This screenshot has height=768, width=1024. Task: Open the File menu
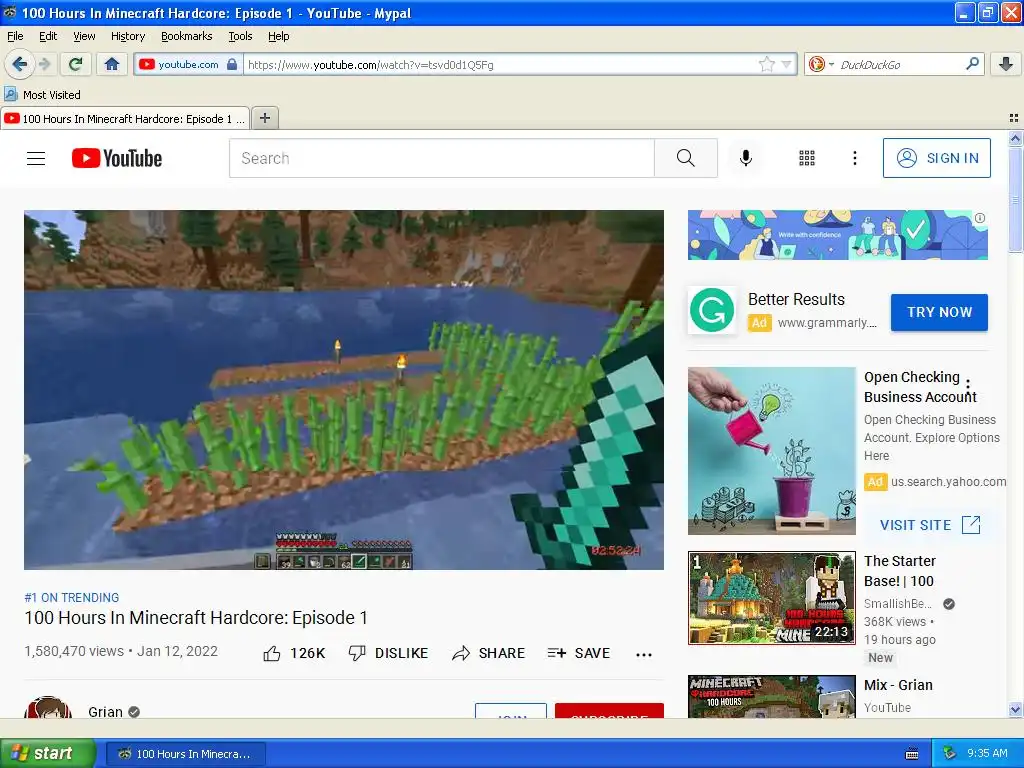point(15,36)
